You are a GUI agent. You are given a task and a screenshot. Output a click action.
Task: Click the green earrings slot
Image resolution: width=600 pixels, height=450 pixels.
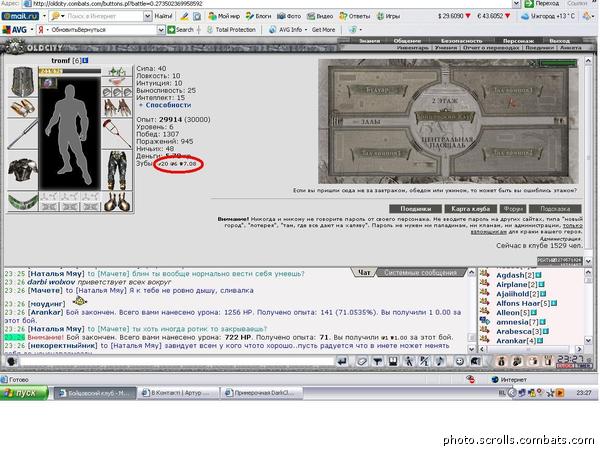[x=117, y=72]
